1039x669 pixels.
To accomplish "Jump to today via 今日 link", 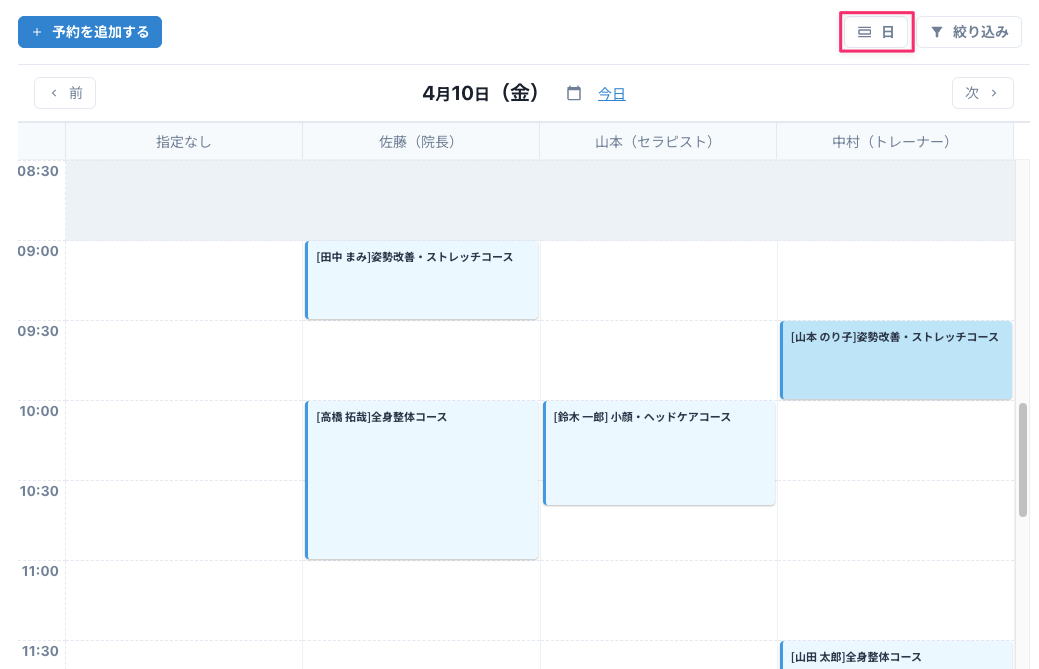I will pyautogui.click(x=611, y=94).
